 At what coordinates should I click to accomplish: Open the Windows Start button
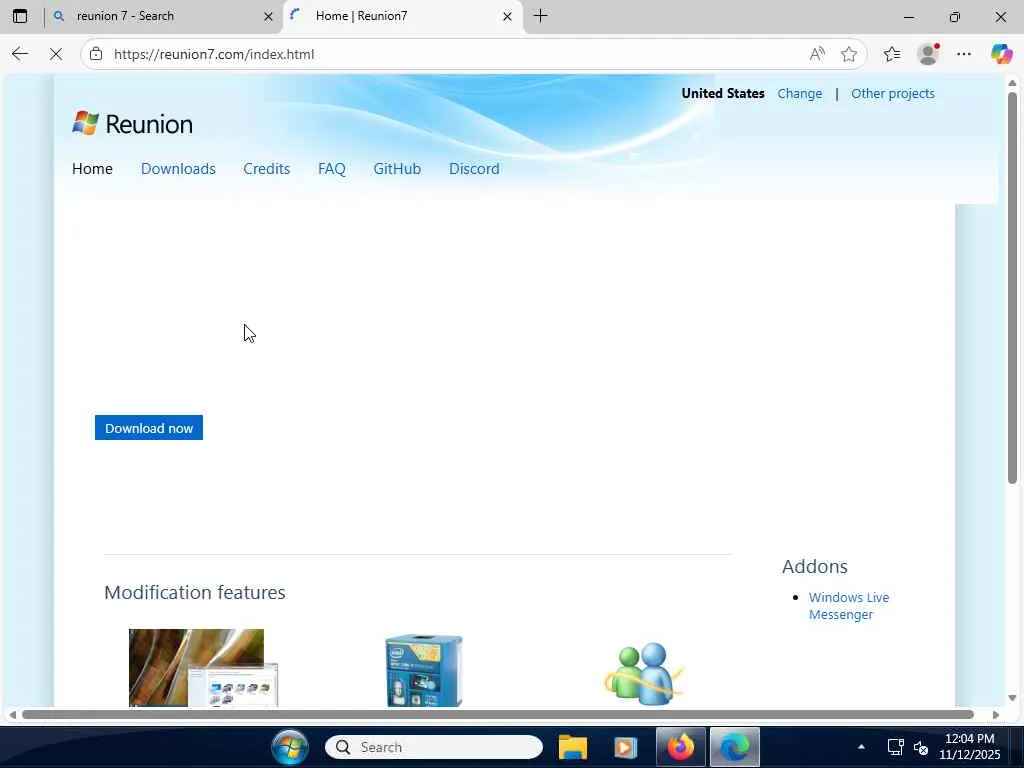point(290,747)
